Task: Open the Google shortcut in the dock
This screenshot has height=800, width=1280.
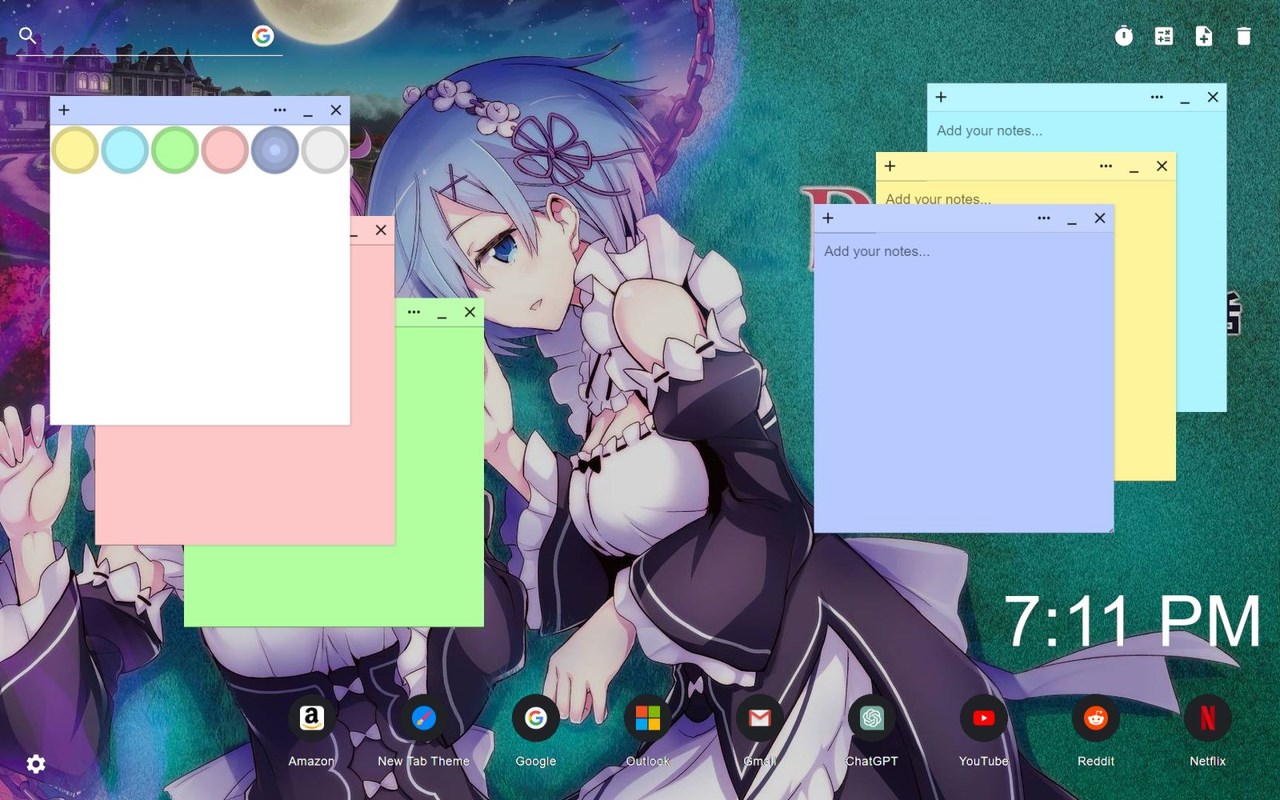Action: coord(536,718)
